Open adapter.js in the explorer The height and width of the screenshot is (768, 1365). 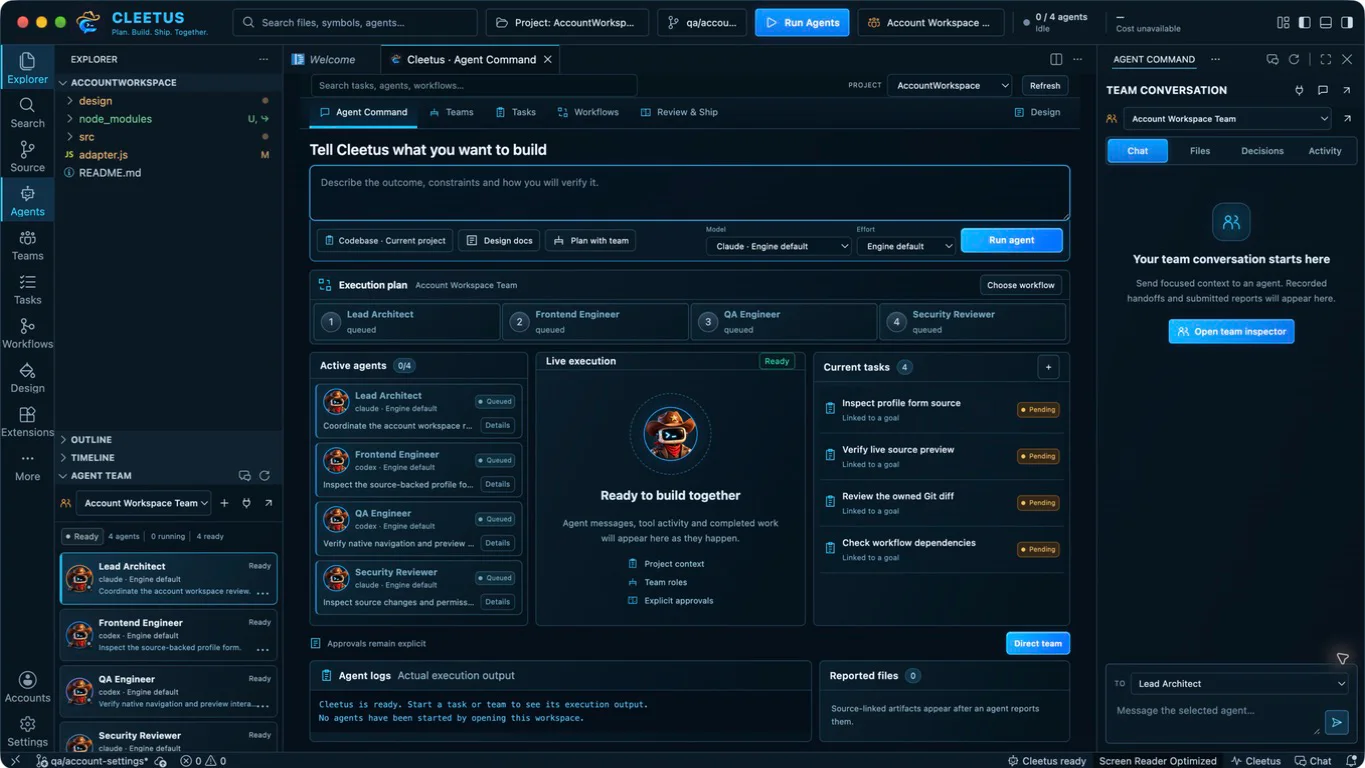(x=103, y=155)
